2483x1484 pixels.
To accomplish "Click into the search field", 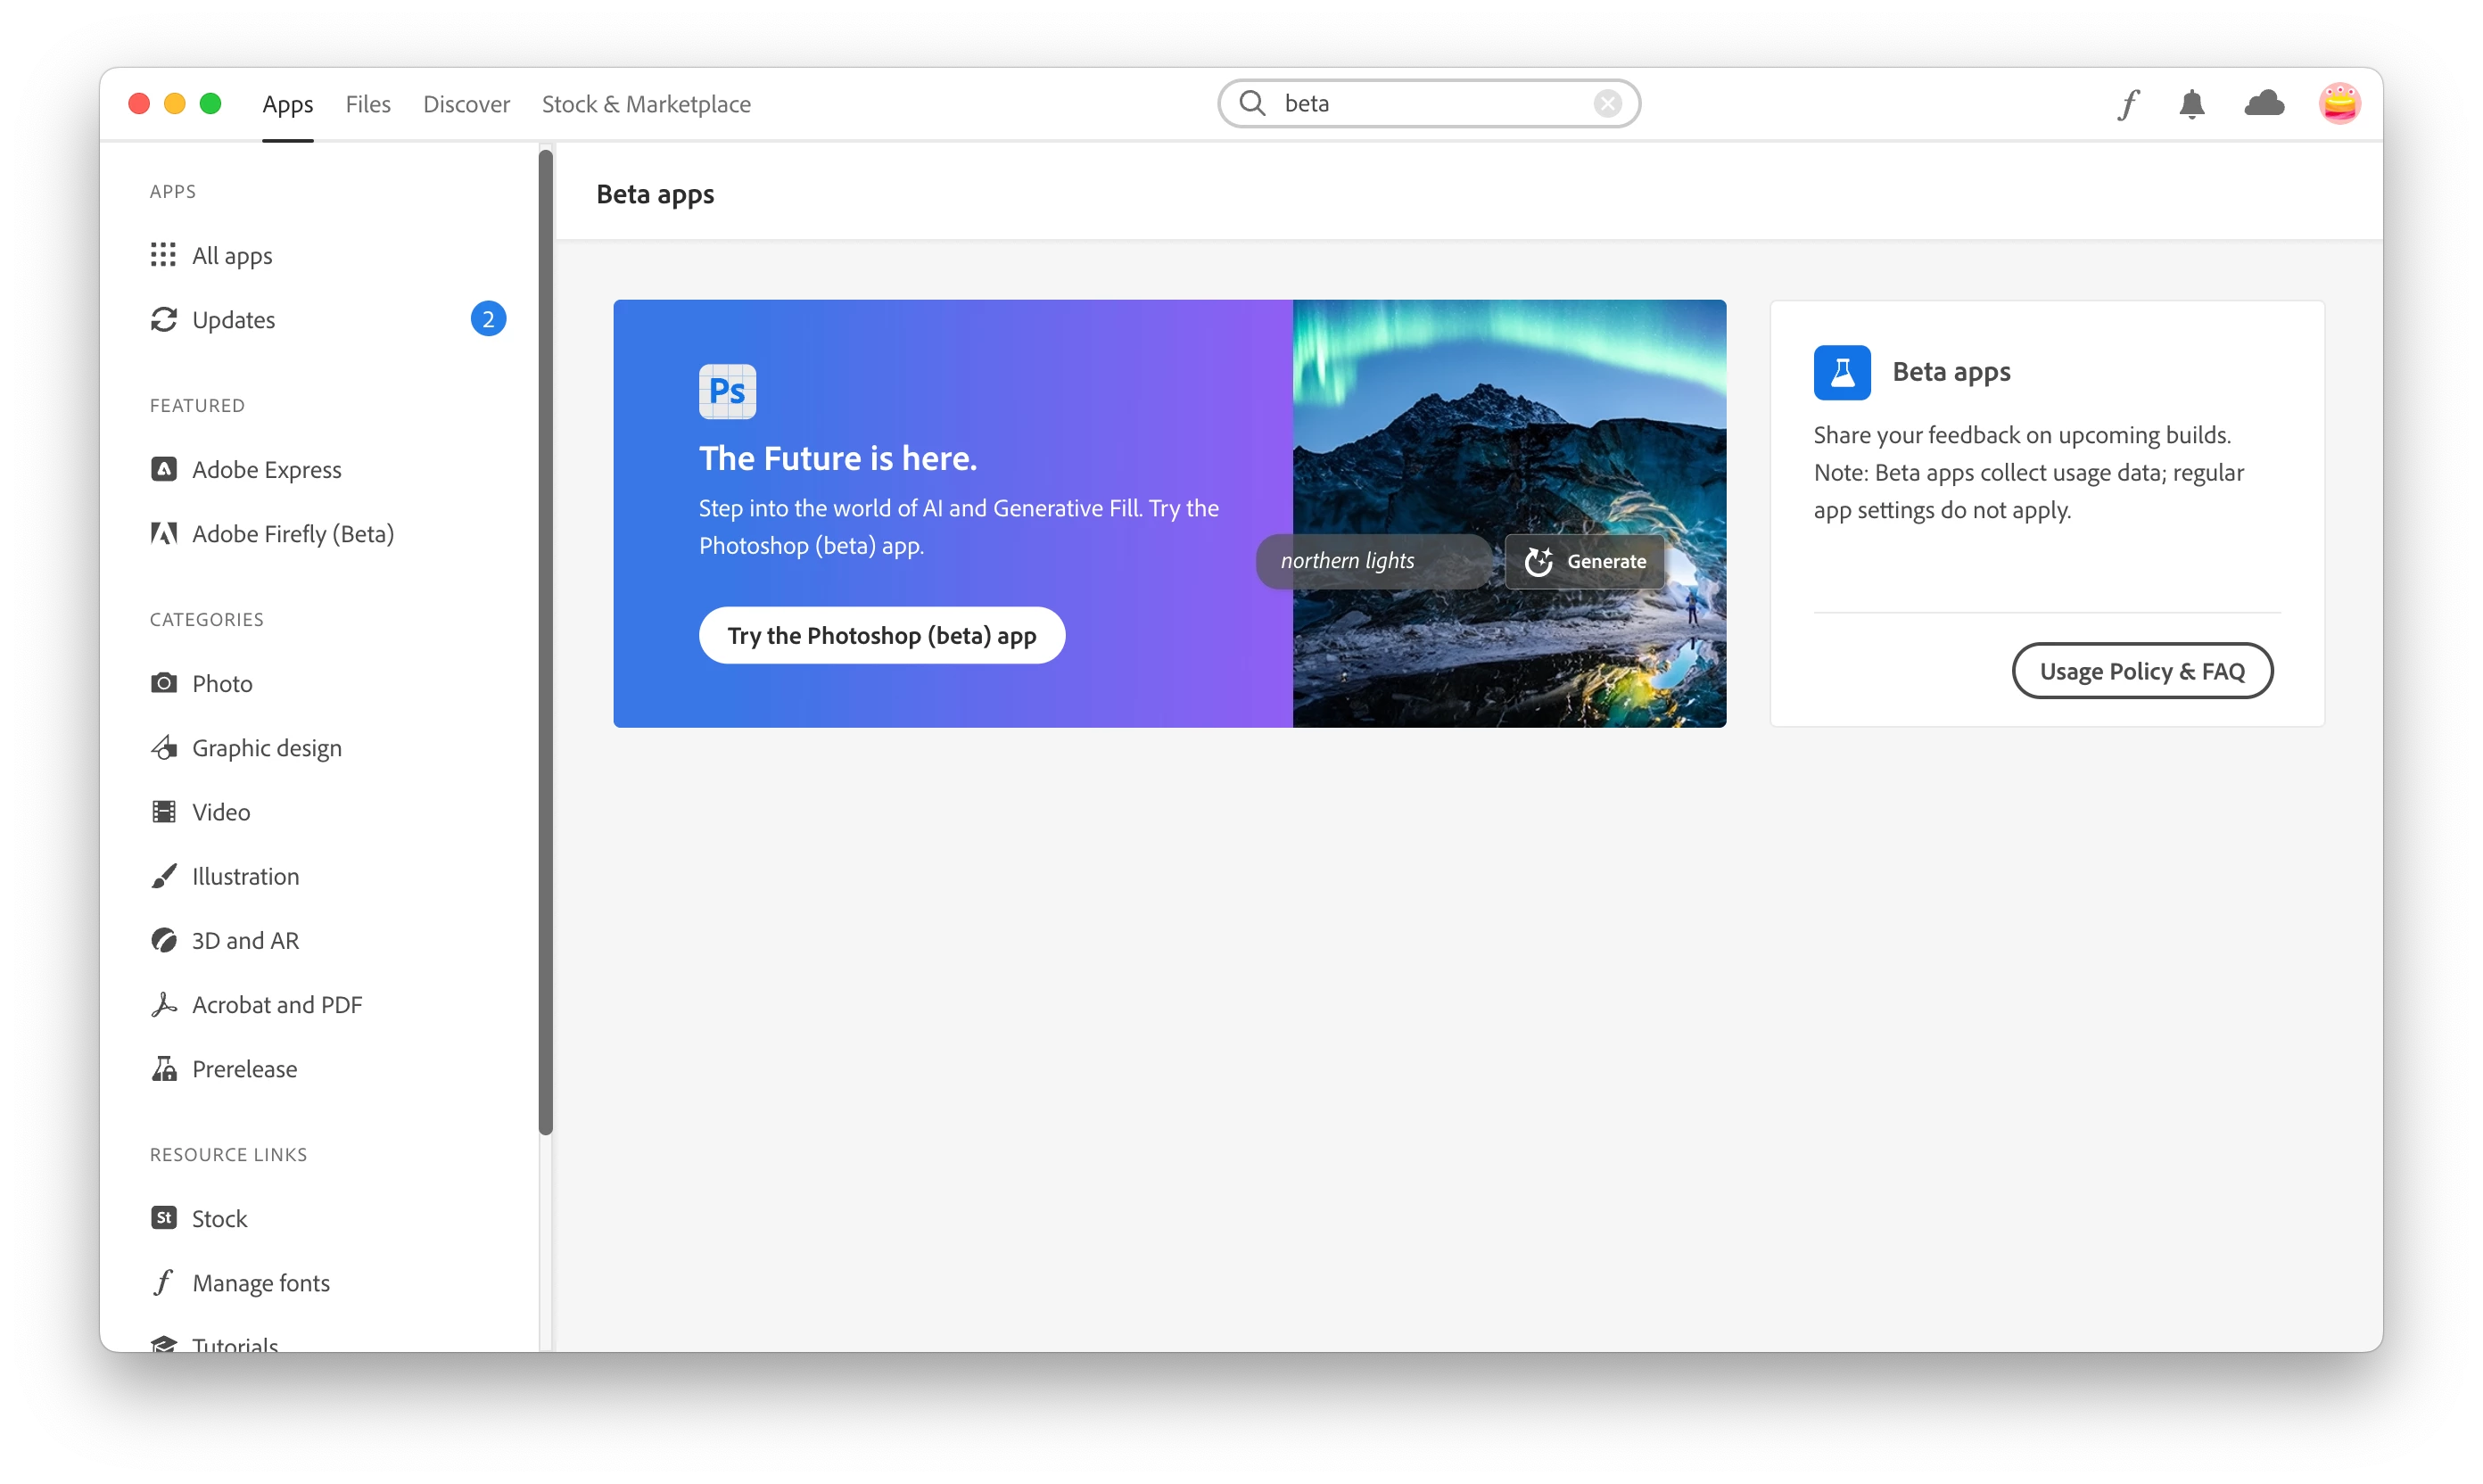I will coord(1430,104).
